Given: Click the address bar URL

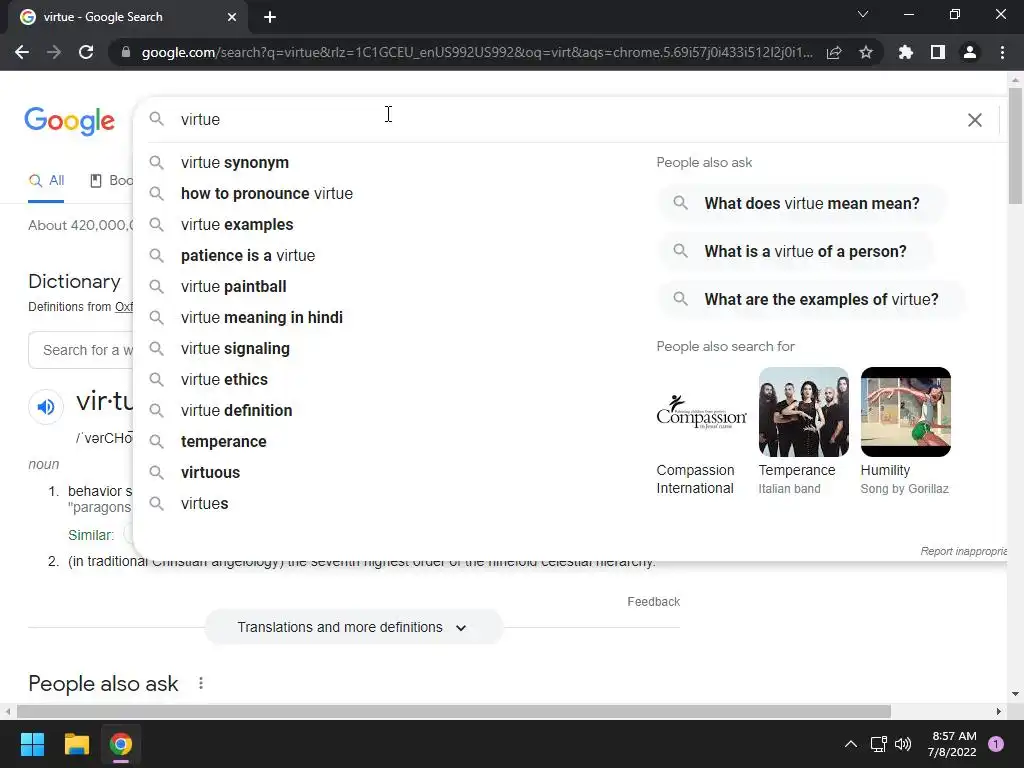Looking at the screenshot, I should coord(477,52).
